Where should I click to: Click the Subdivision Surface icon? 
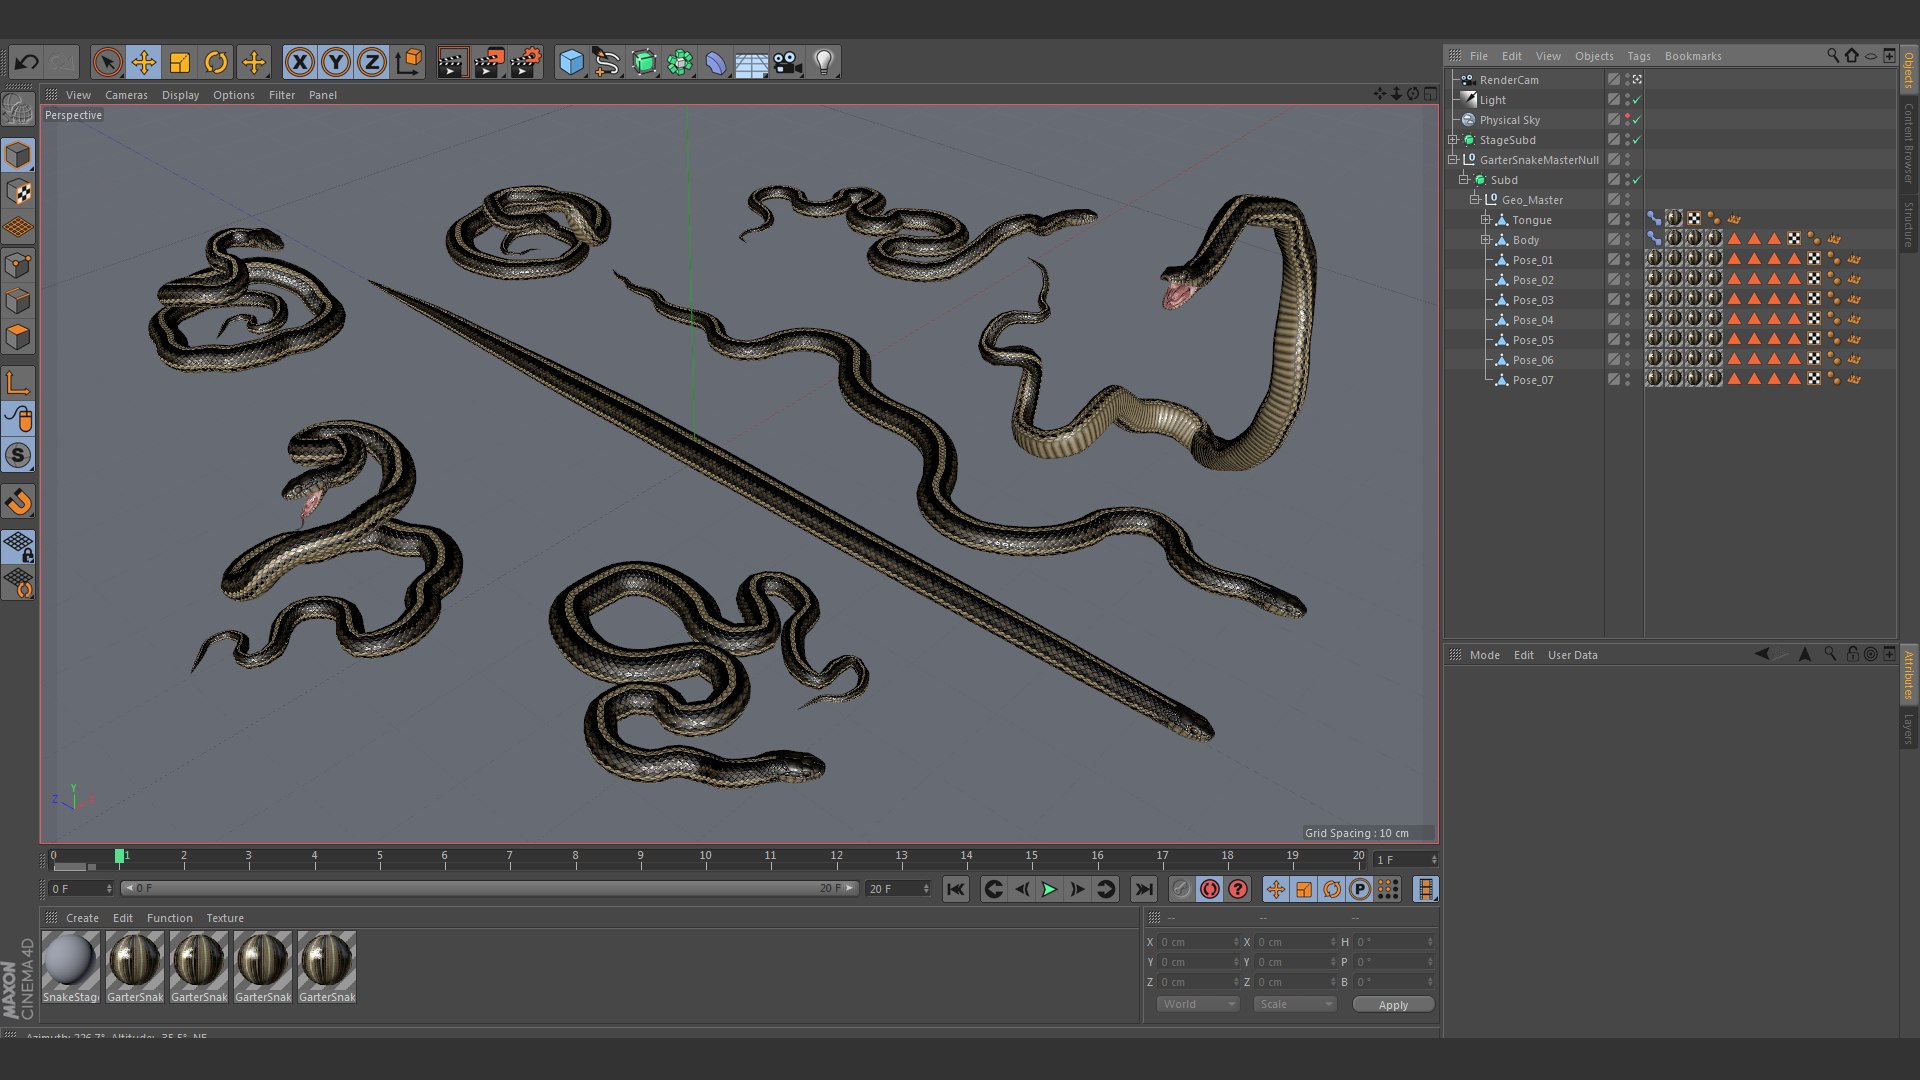click(646, 61)
